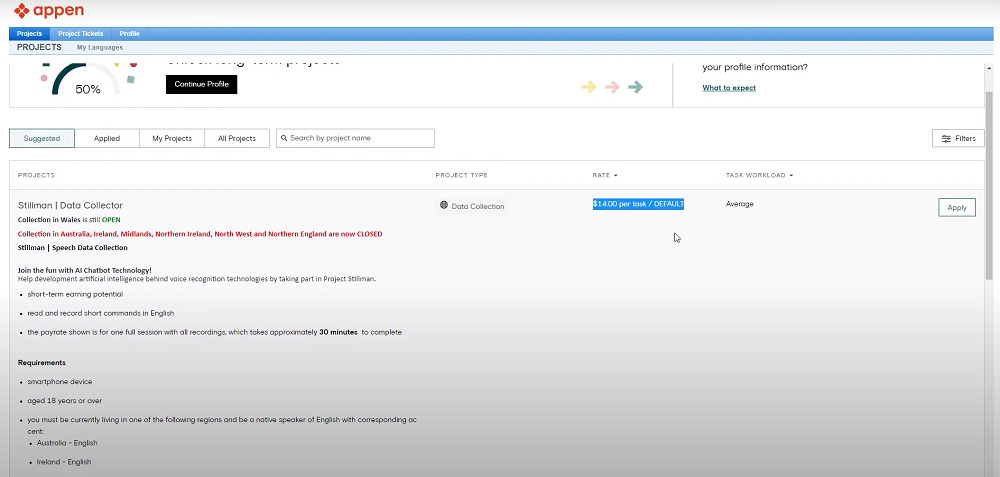Click the pink right arrow icon
The image size is (1000, 477).
[x=612, y=87]
